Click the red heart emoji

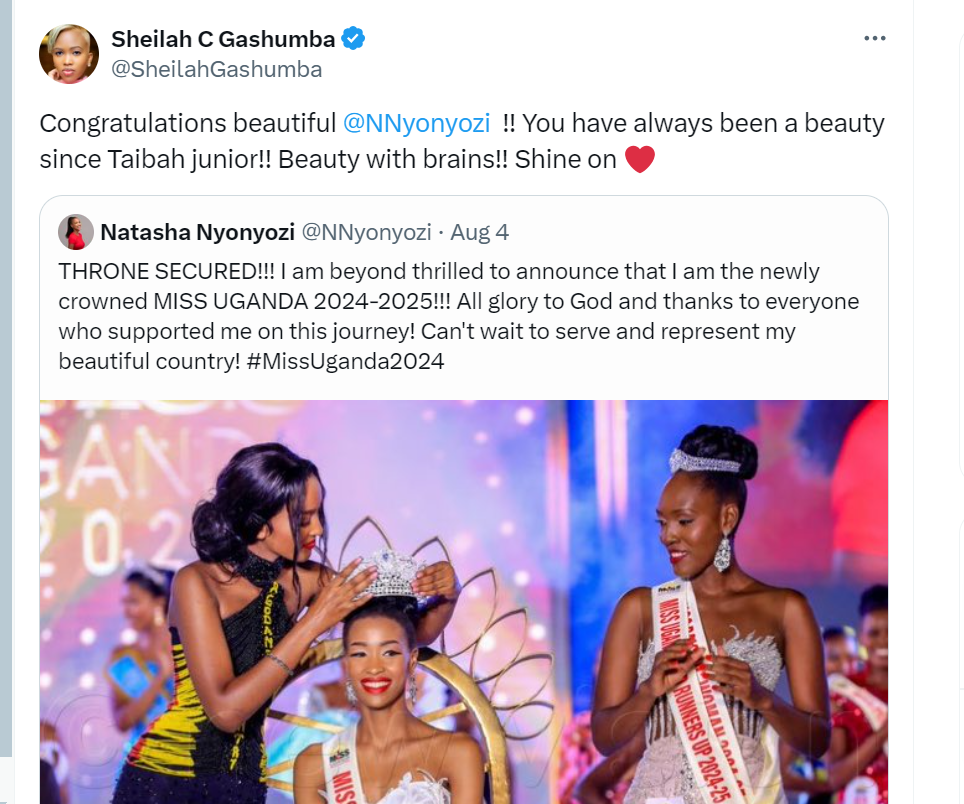tap(639, 159)
